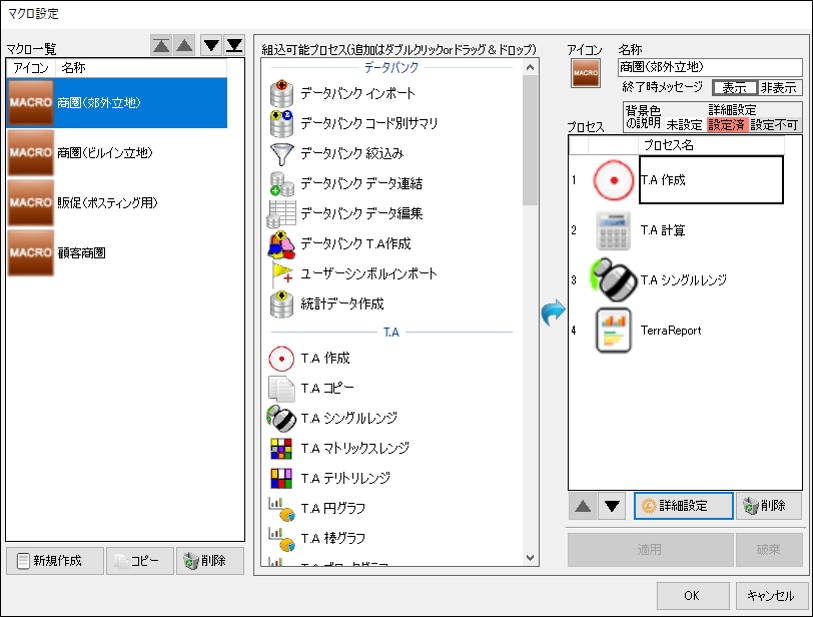Select the T.A マトリックスレンジ icon
Image resolution: width=813 pixels, height=617 pixels.
tap(282, 448)
